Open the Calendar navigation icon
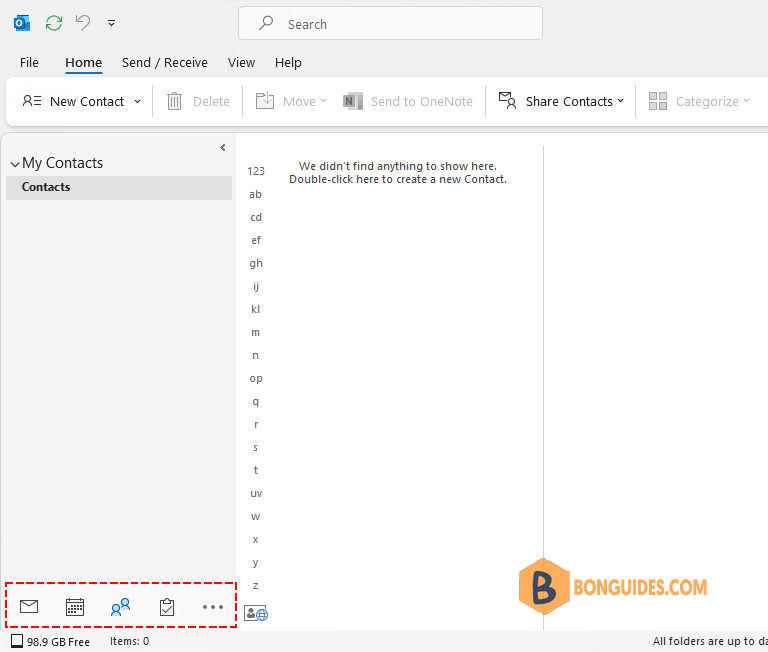The image size is (768, 652). pos(75,607)
